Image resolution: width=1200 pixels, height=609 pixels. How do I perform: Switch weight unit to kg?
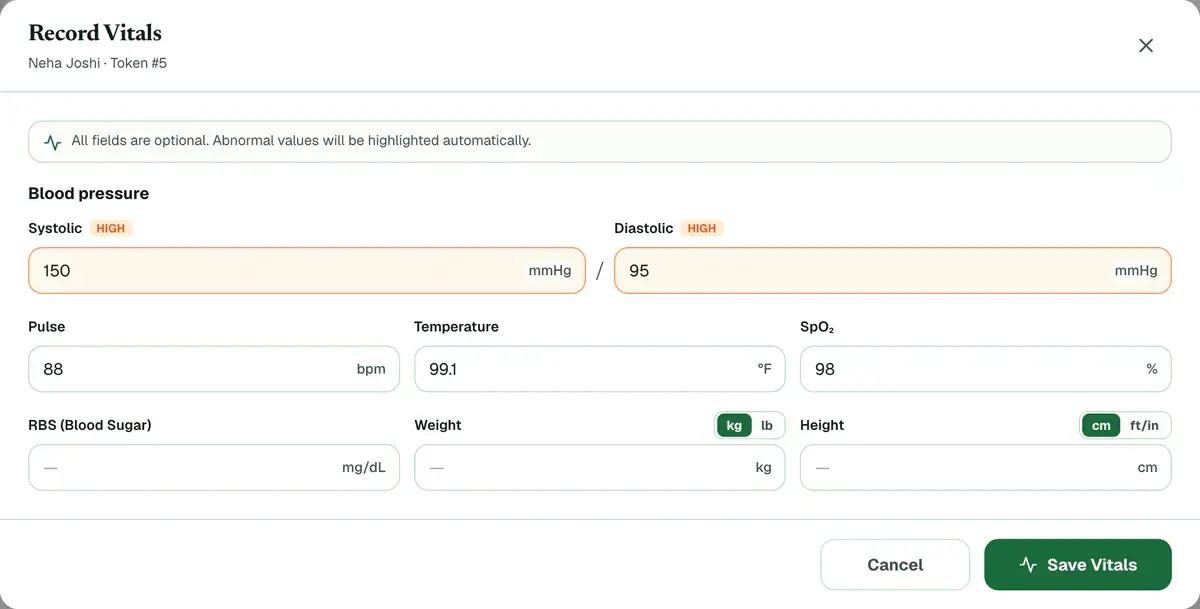(734, 425)
